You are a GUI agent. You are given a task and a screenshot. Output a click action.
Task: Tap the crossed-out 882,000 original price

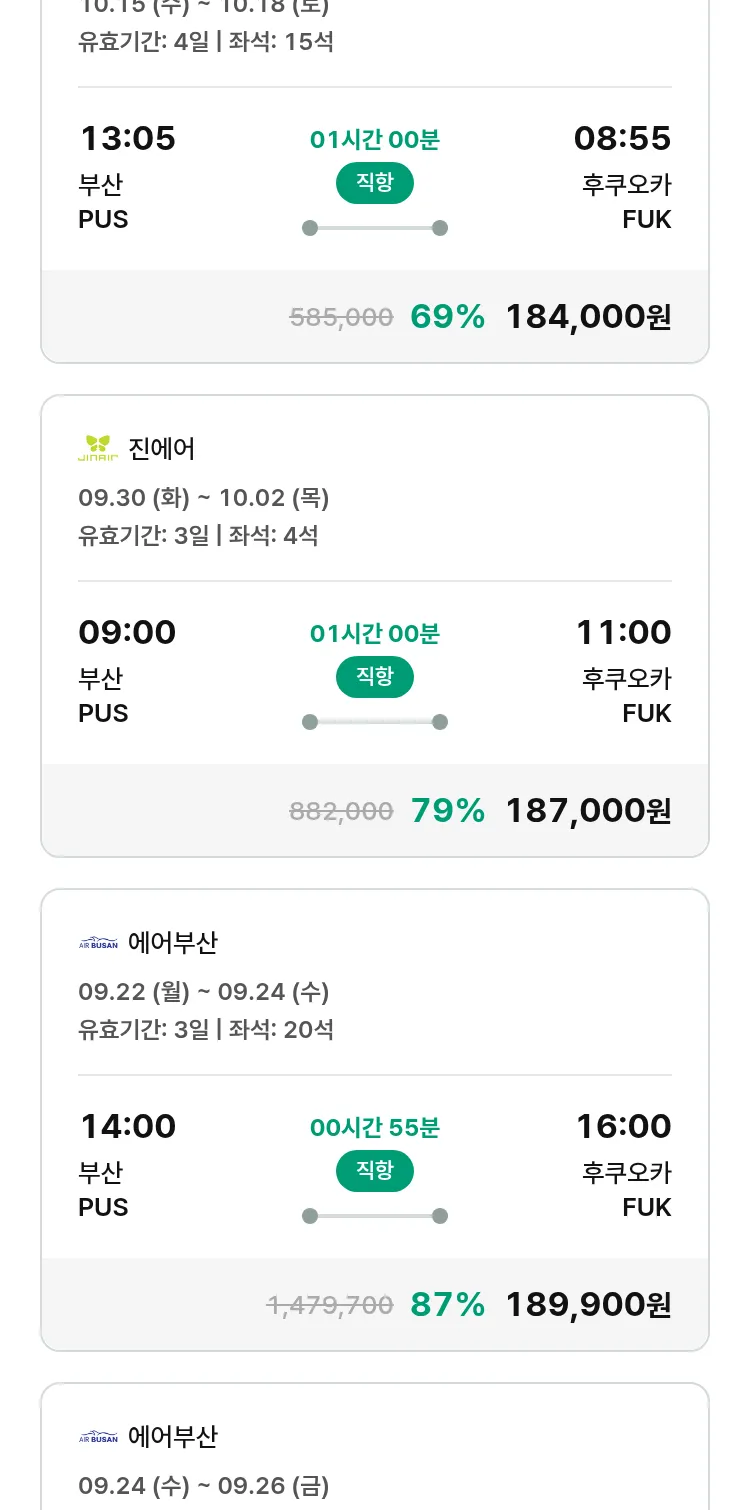click(341, 812)
